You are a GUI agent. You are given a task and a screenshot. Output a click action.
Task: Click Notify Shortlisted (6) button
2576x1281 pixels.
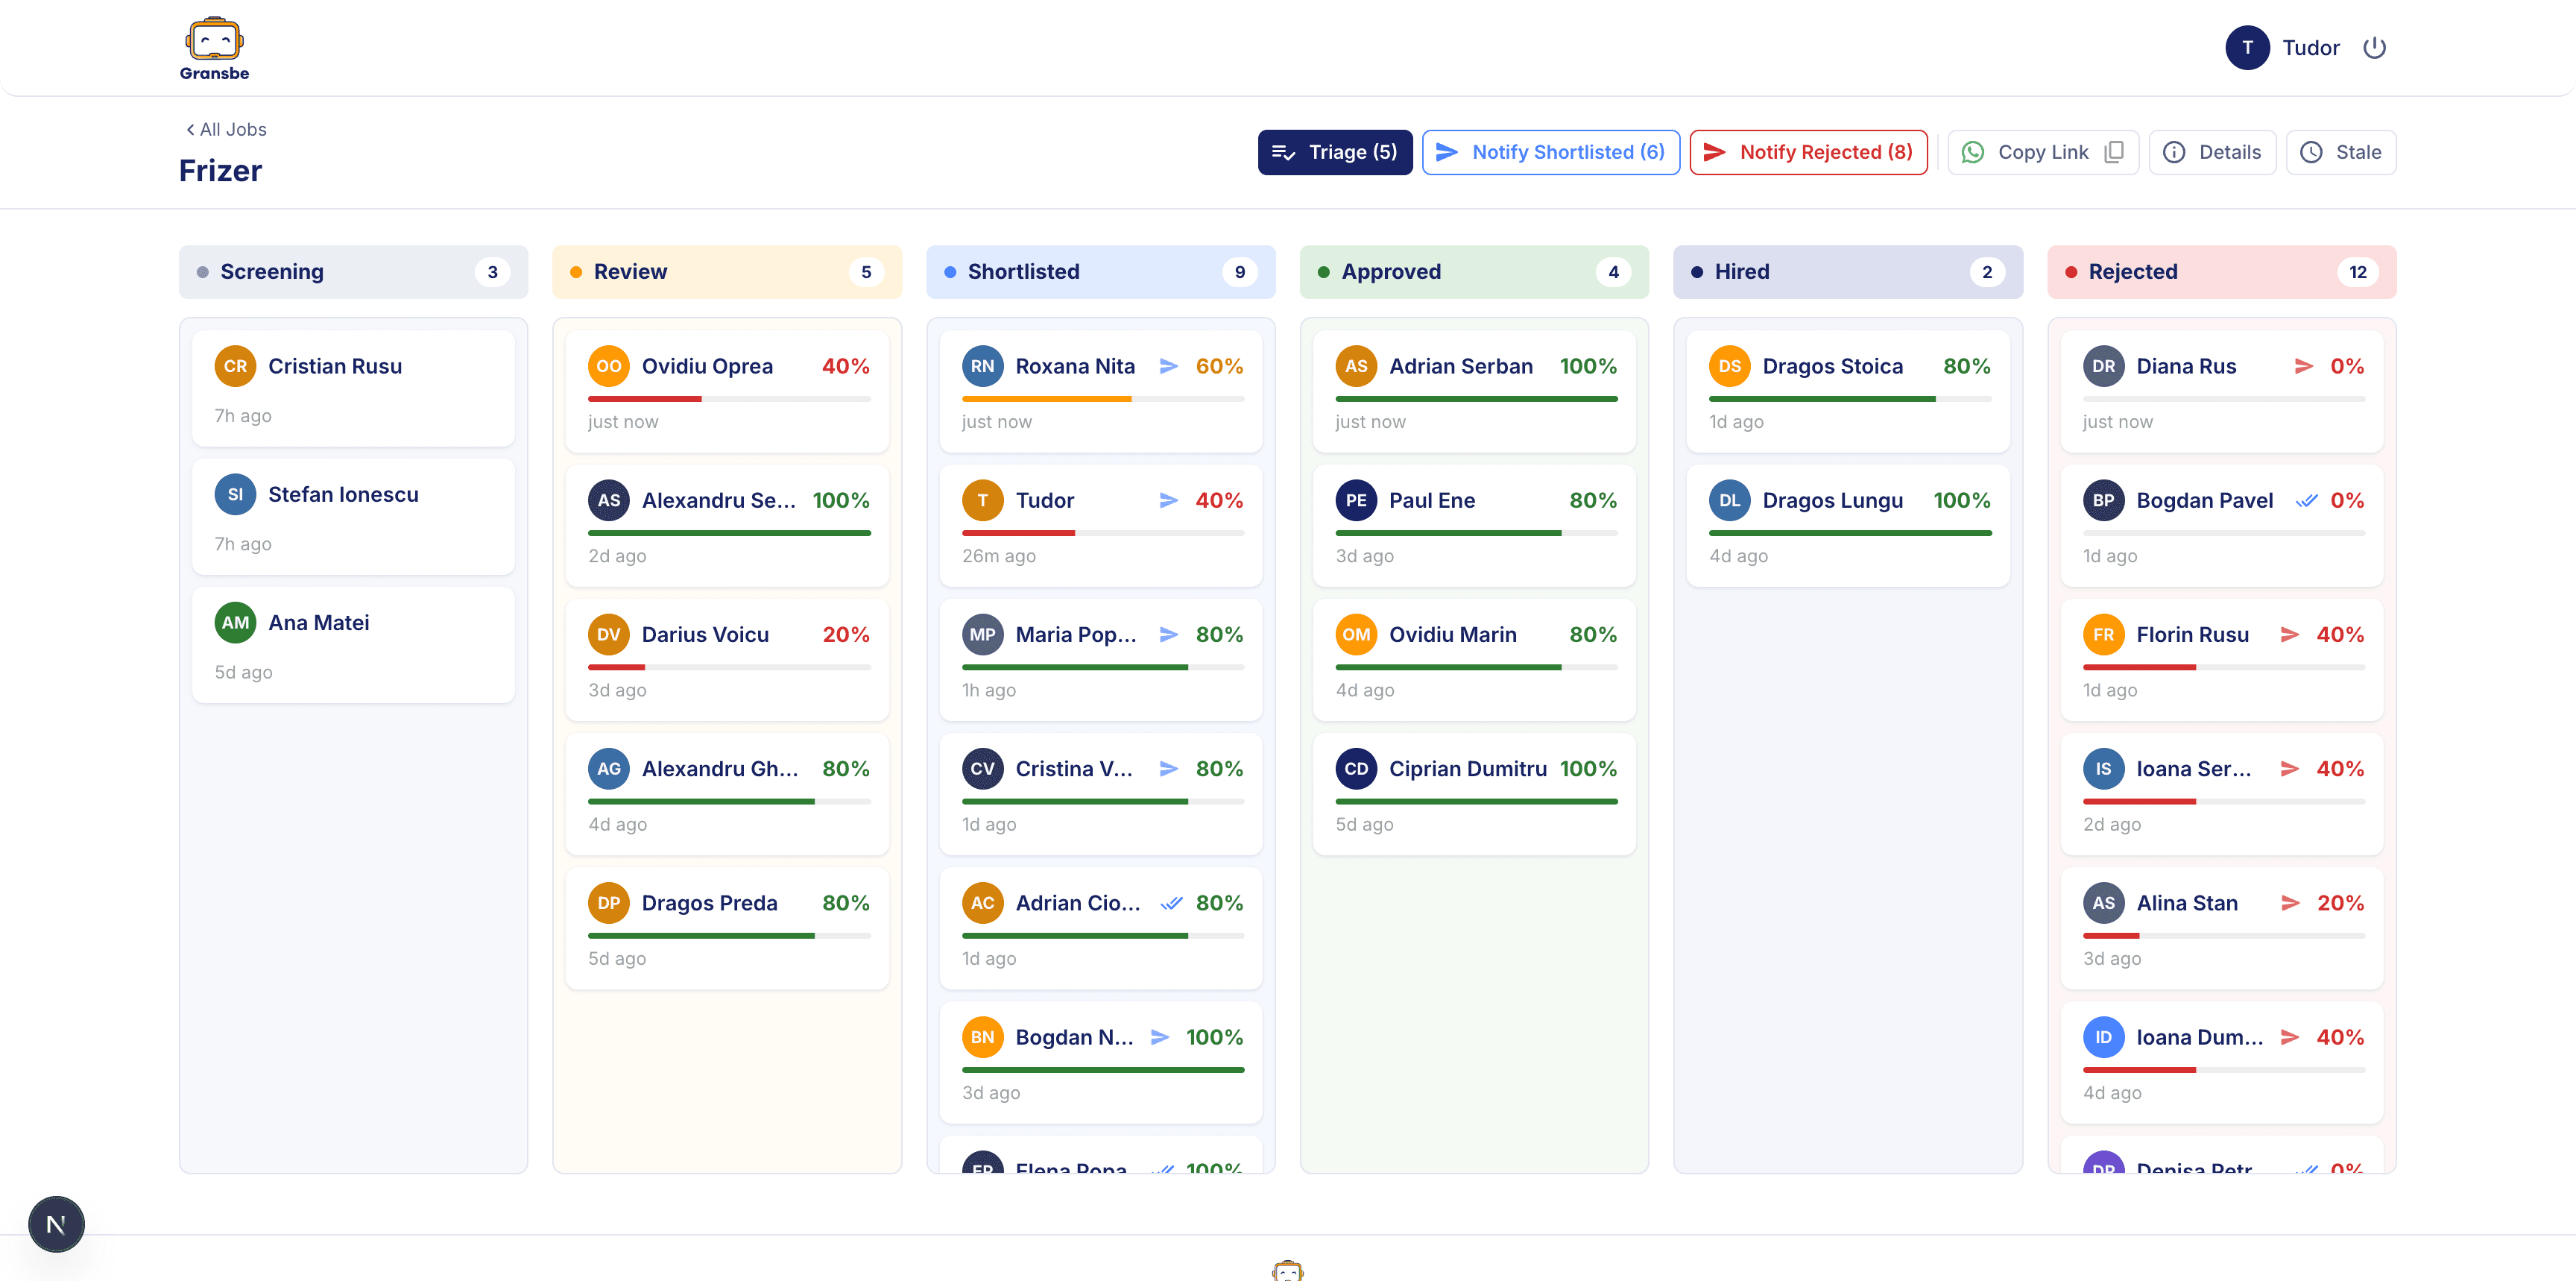(1550, 152)
